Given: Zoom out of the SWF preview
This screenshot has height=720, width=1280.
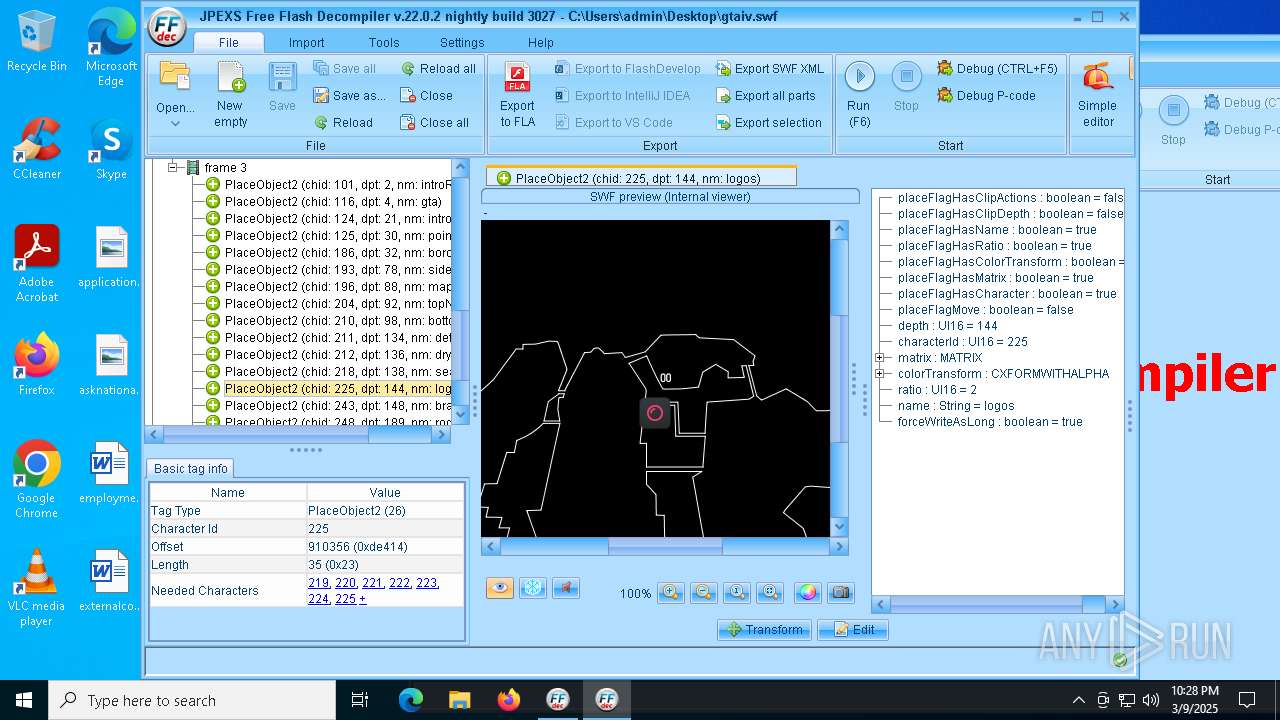Looking at the screenshot, I should click(x=704, y=593).
